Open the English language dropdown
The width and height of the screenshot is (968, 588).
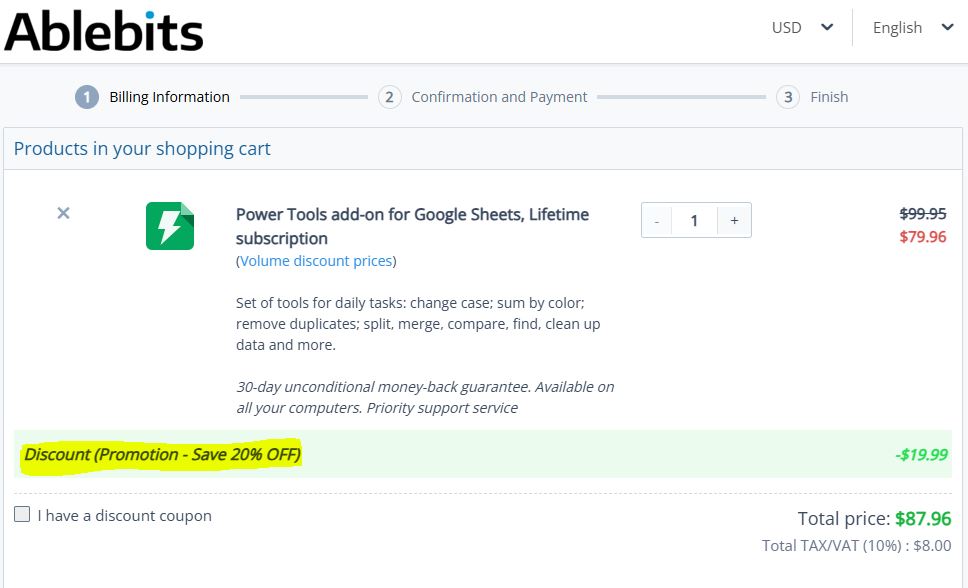tap(913, 28)
